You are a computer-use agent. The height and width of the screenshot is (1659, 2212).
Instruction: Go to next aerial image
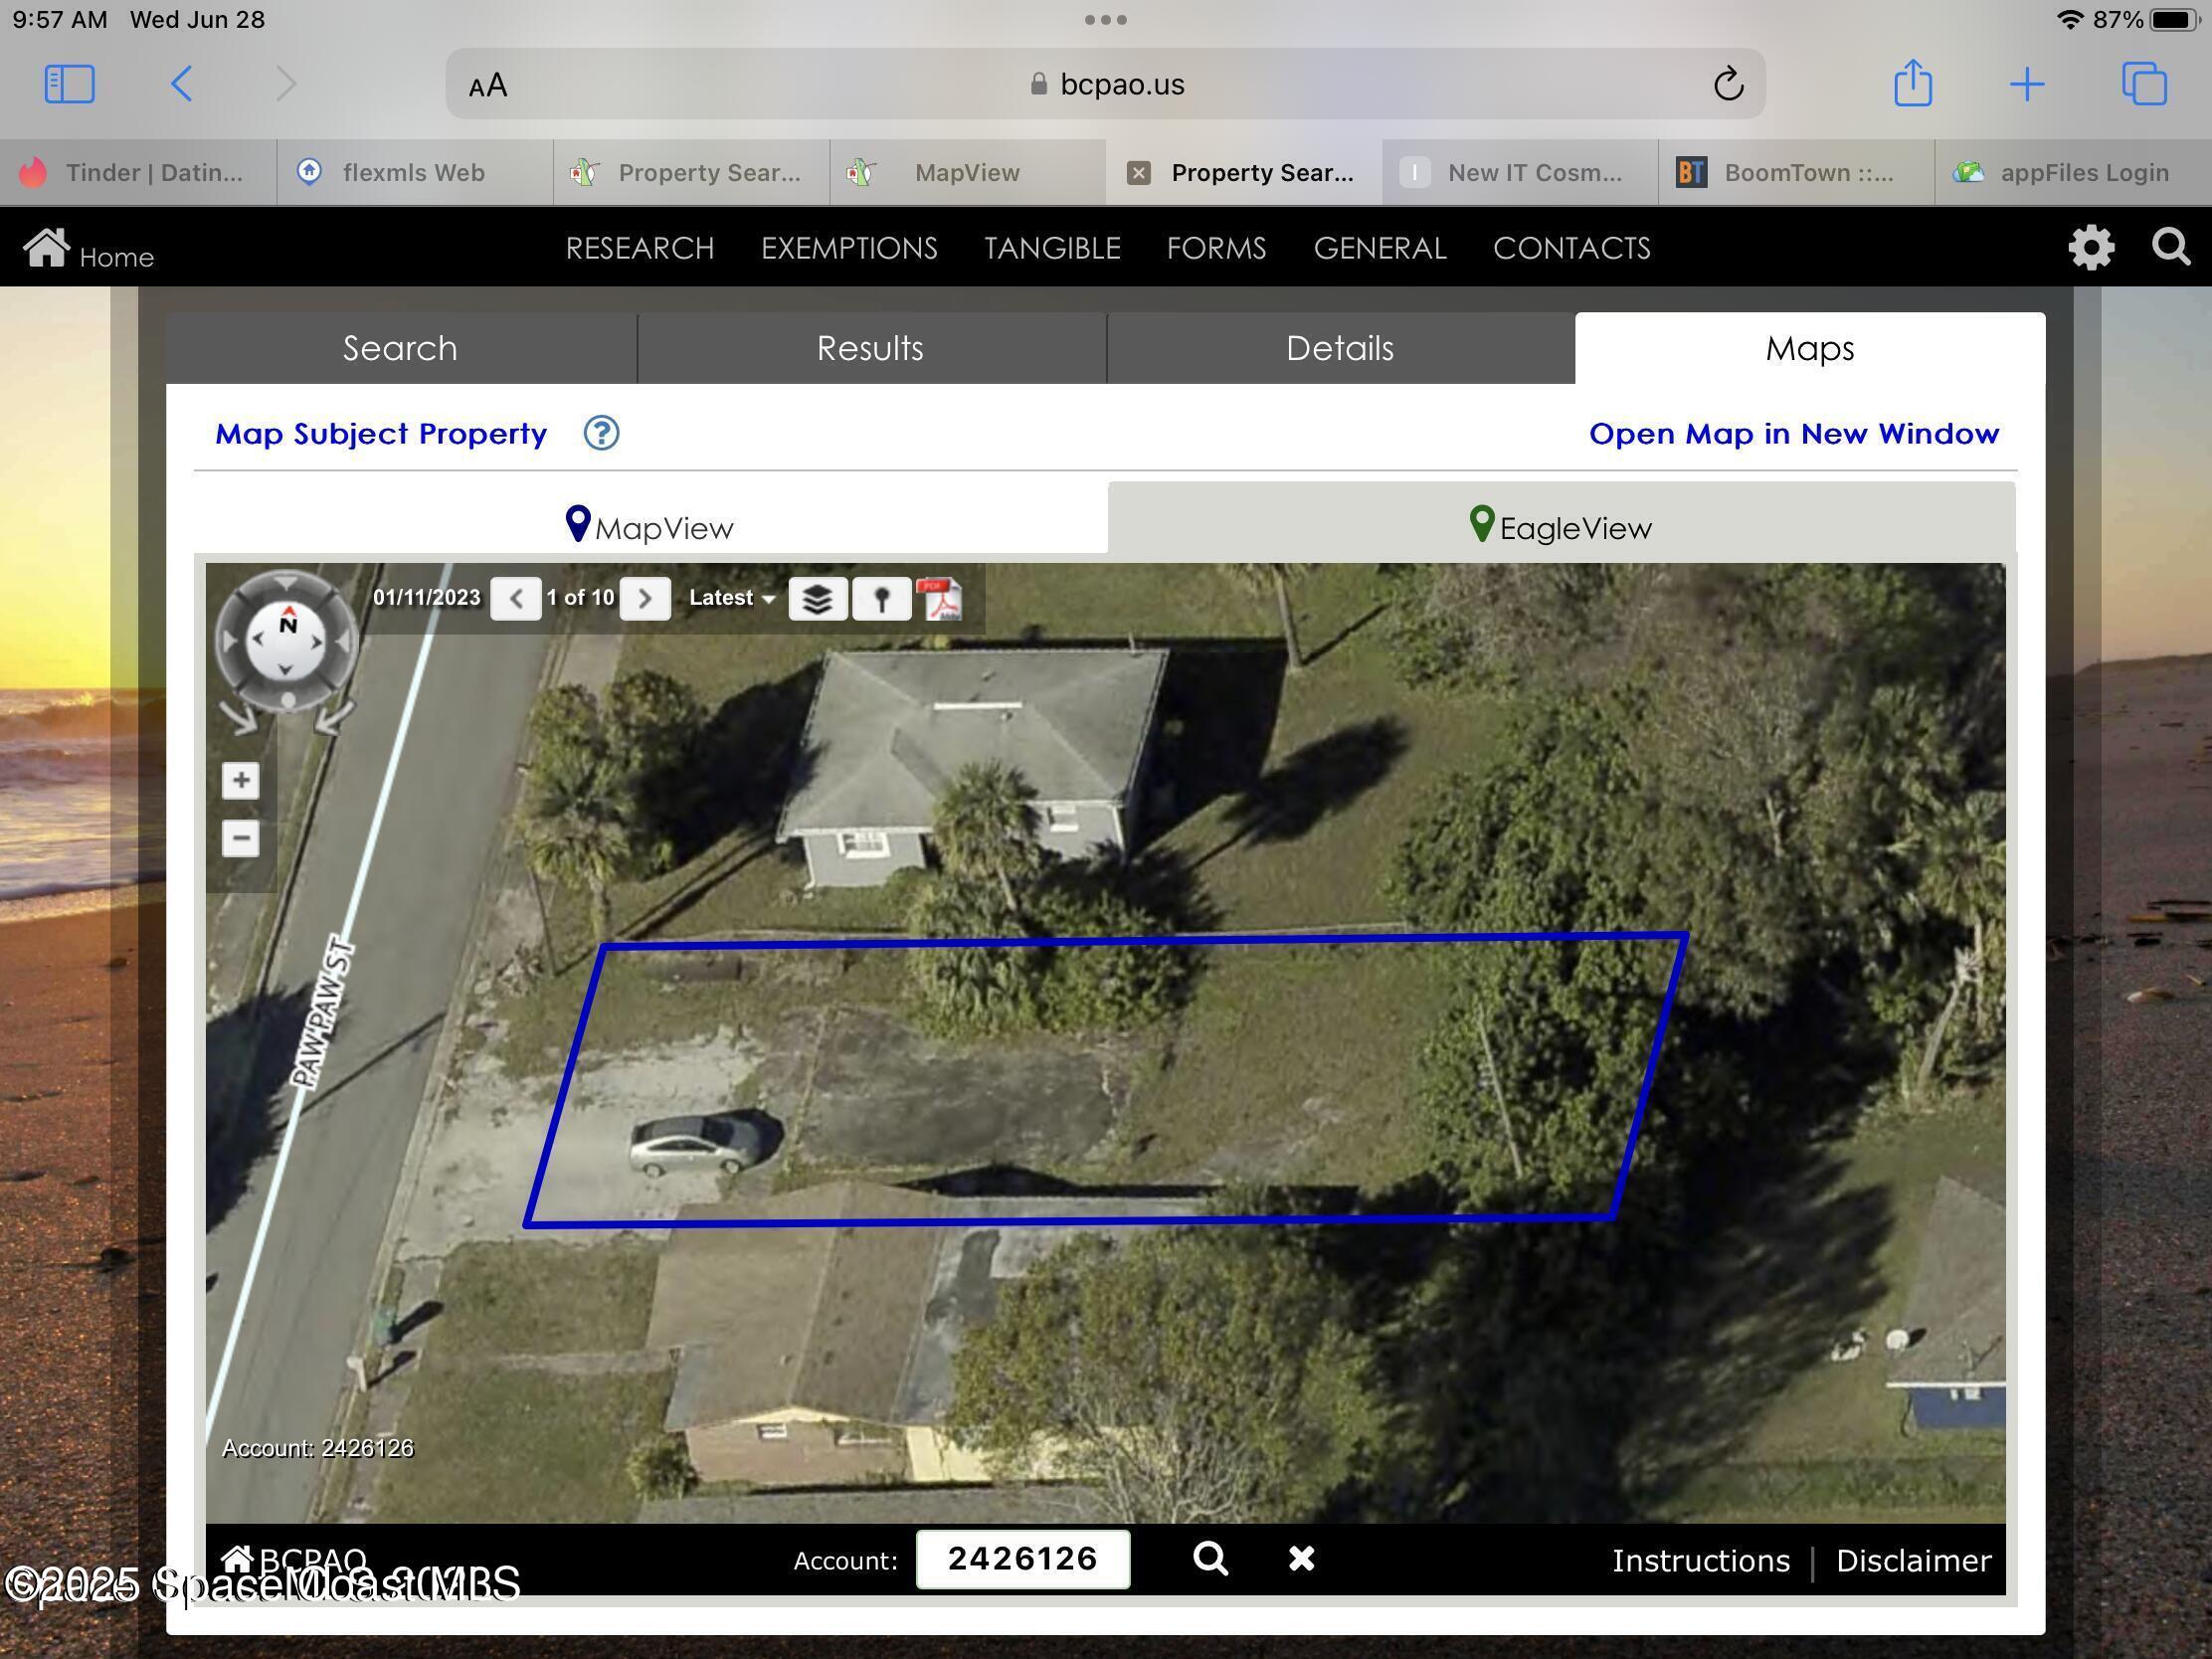pyautogui.click(x=645, y=598)
